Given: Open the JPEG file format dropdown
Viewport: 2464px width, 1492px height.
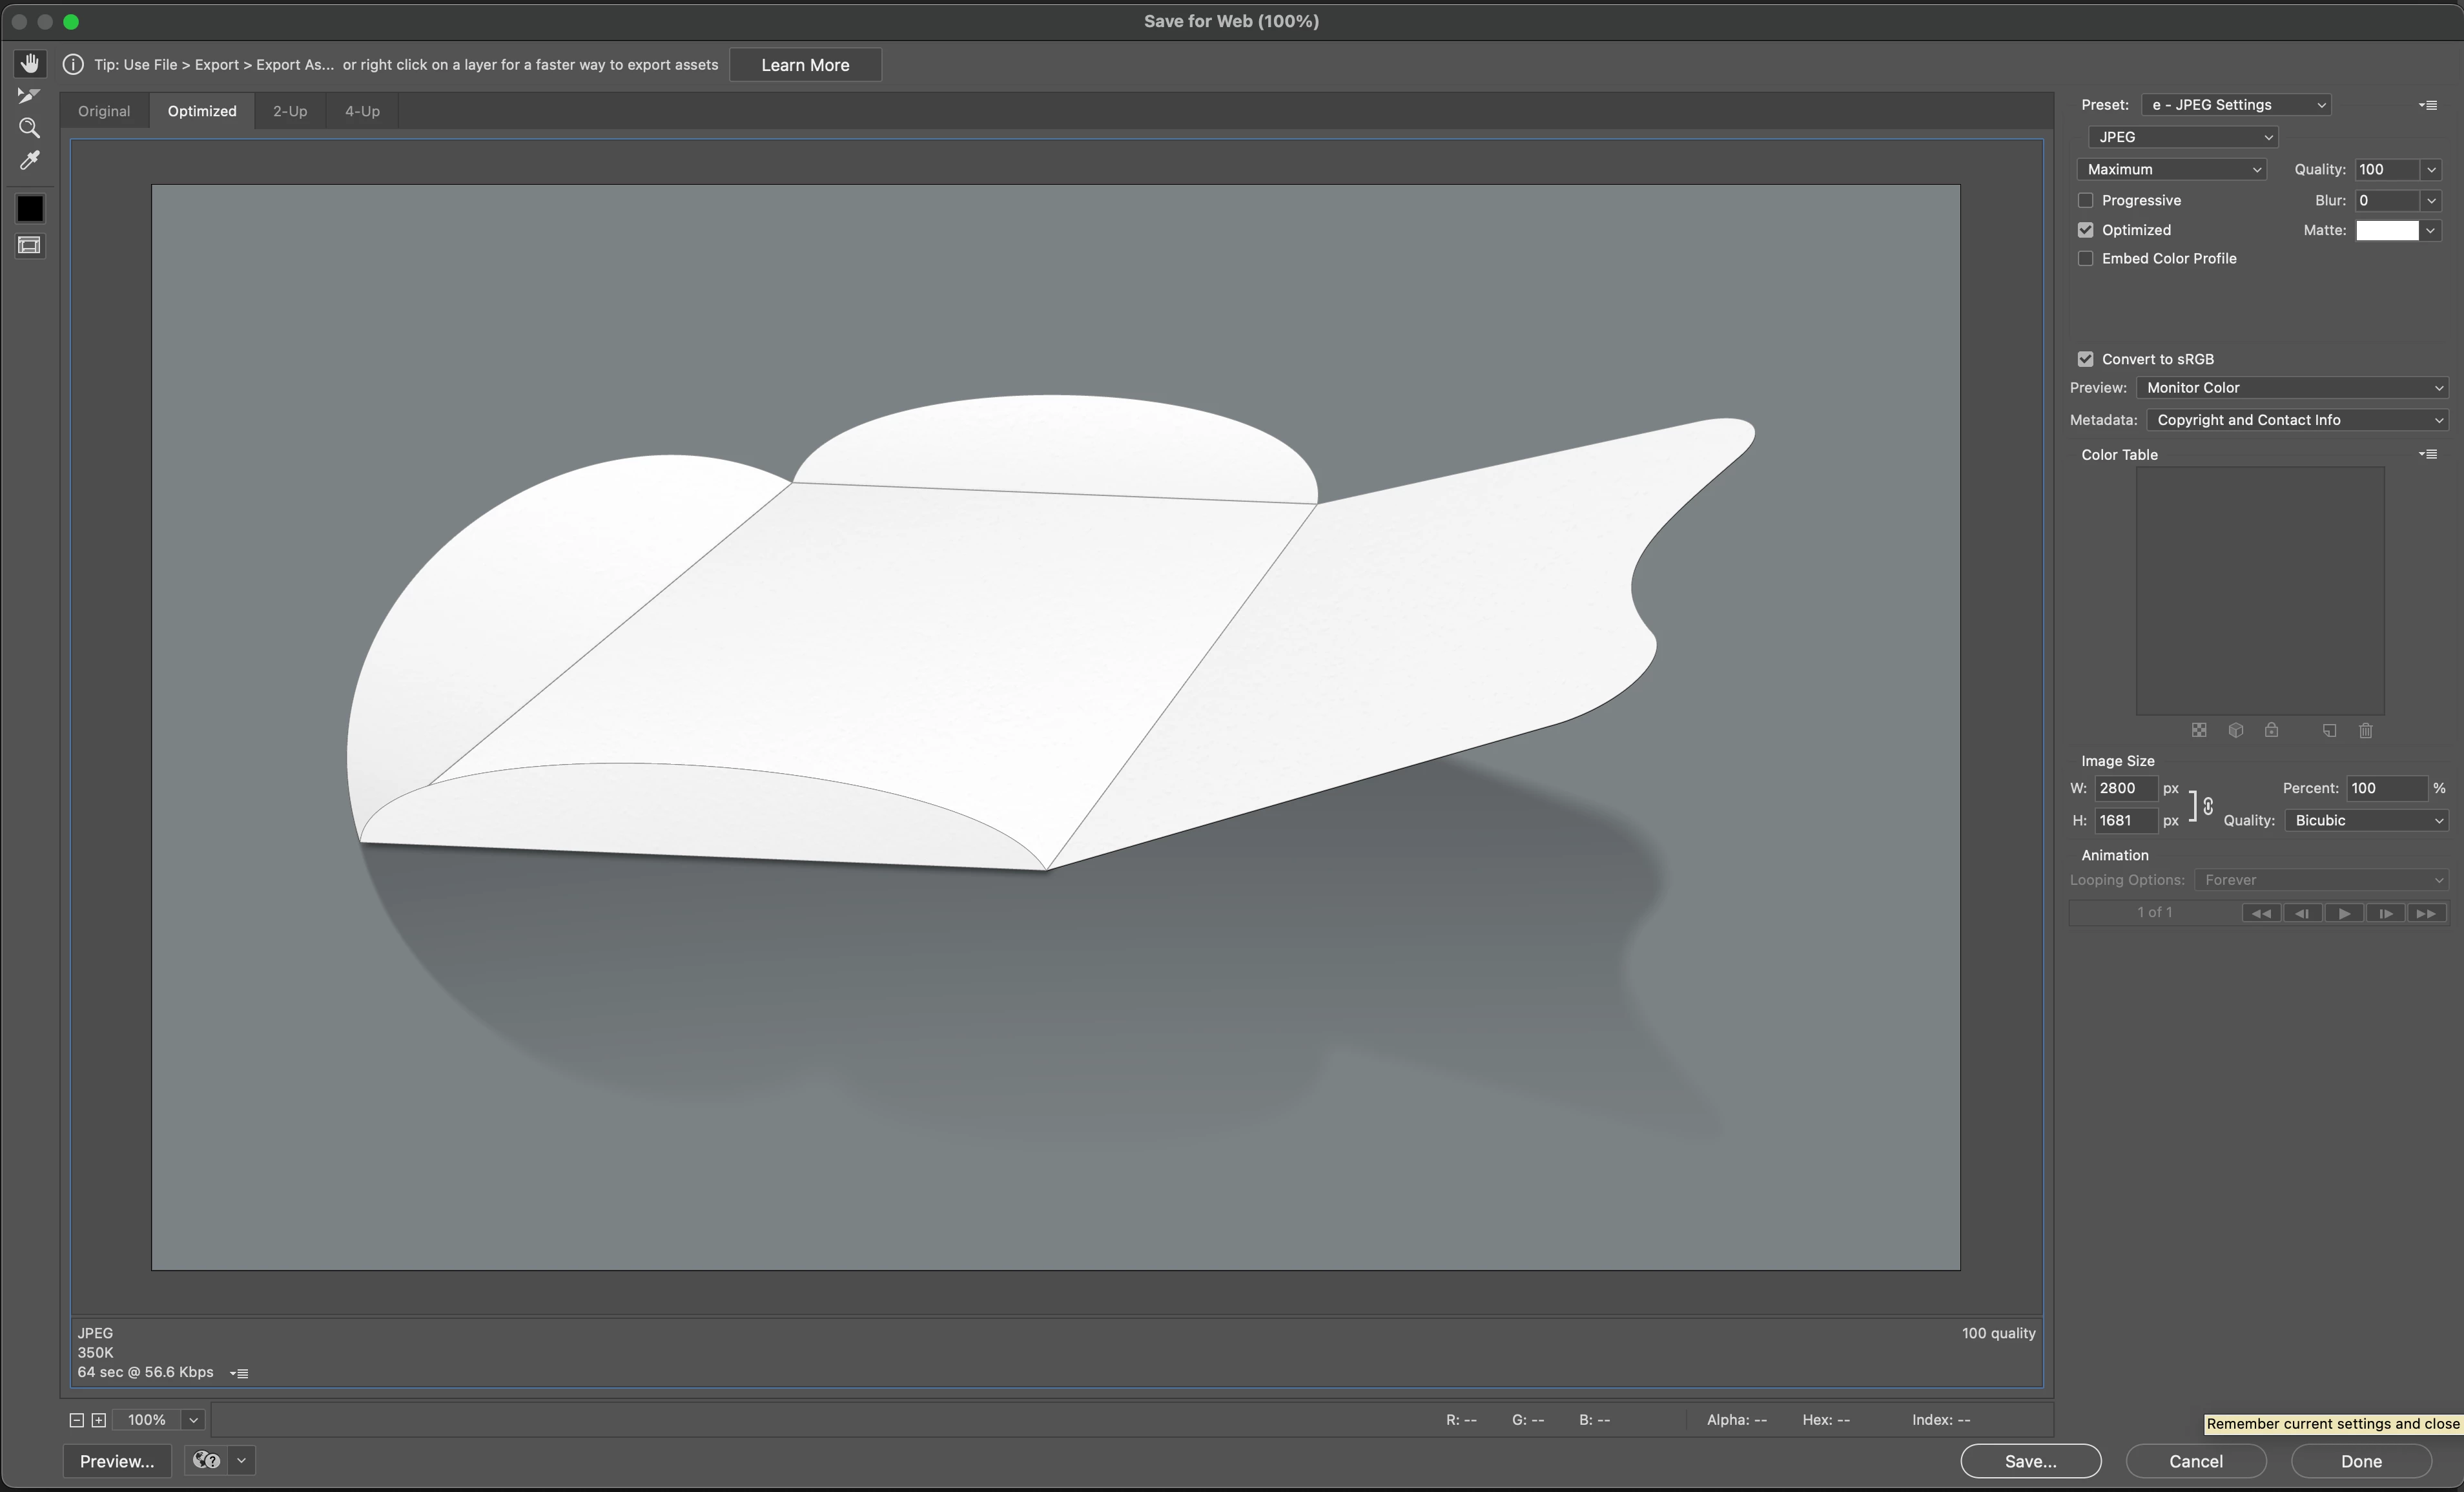Looking at the screenshot, I should click(2182, 137).
